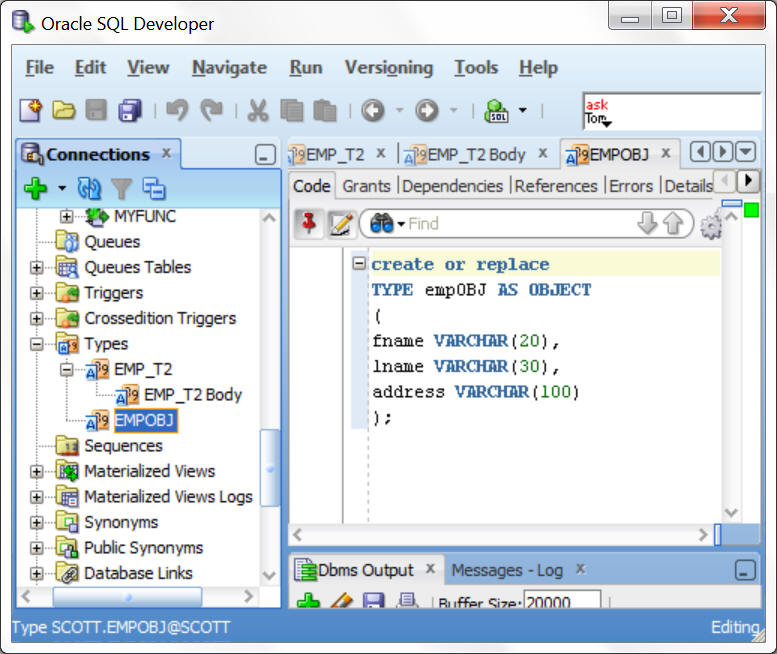The height and width of the screenshot is (654, 777).
Task: Switch to the Messages - Log tab
Action: click(x=507, y=570)
